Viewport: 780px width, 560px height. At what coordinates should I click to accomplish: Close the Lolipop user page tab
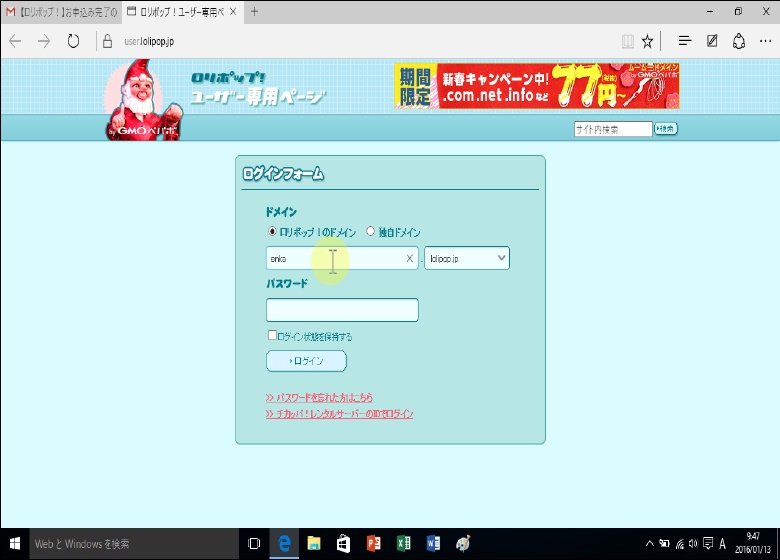(233, 12)
